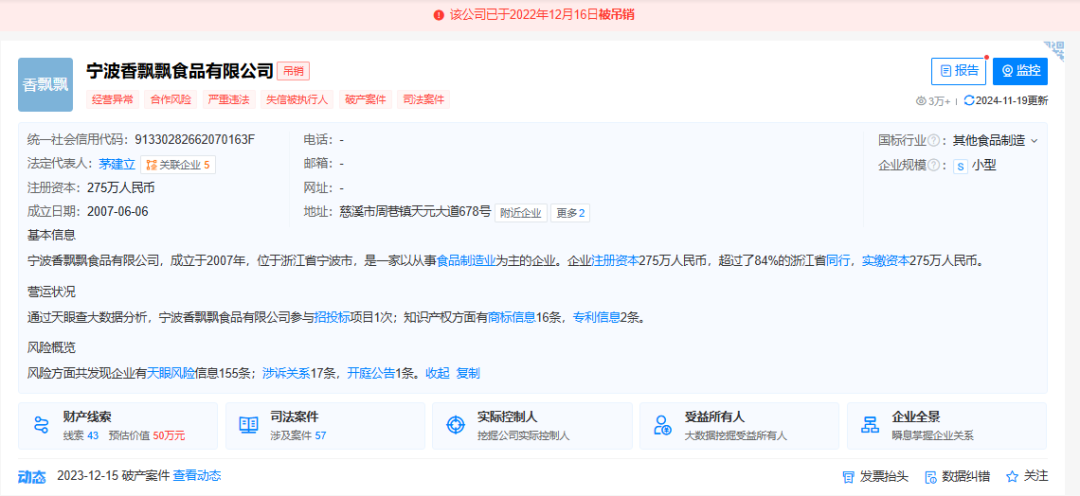Click the 发票抬头 invoice icon
1080x496 pixels.
coord(849,477)
